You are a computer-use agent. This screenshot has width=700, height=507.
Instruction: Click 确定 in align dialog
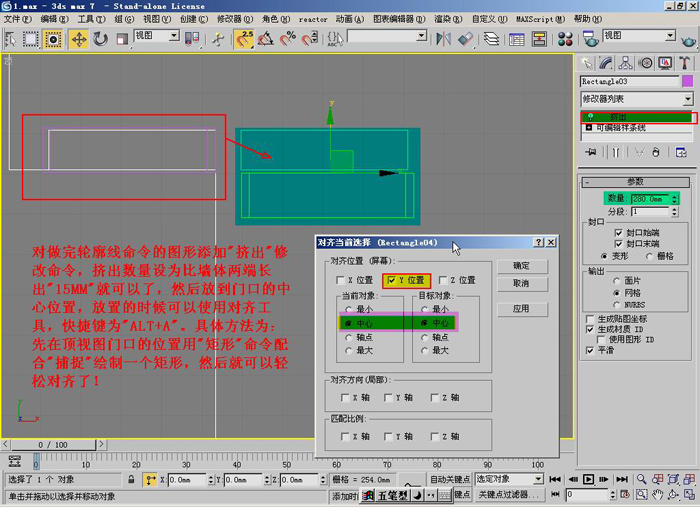tap(521, 266)
